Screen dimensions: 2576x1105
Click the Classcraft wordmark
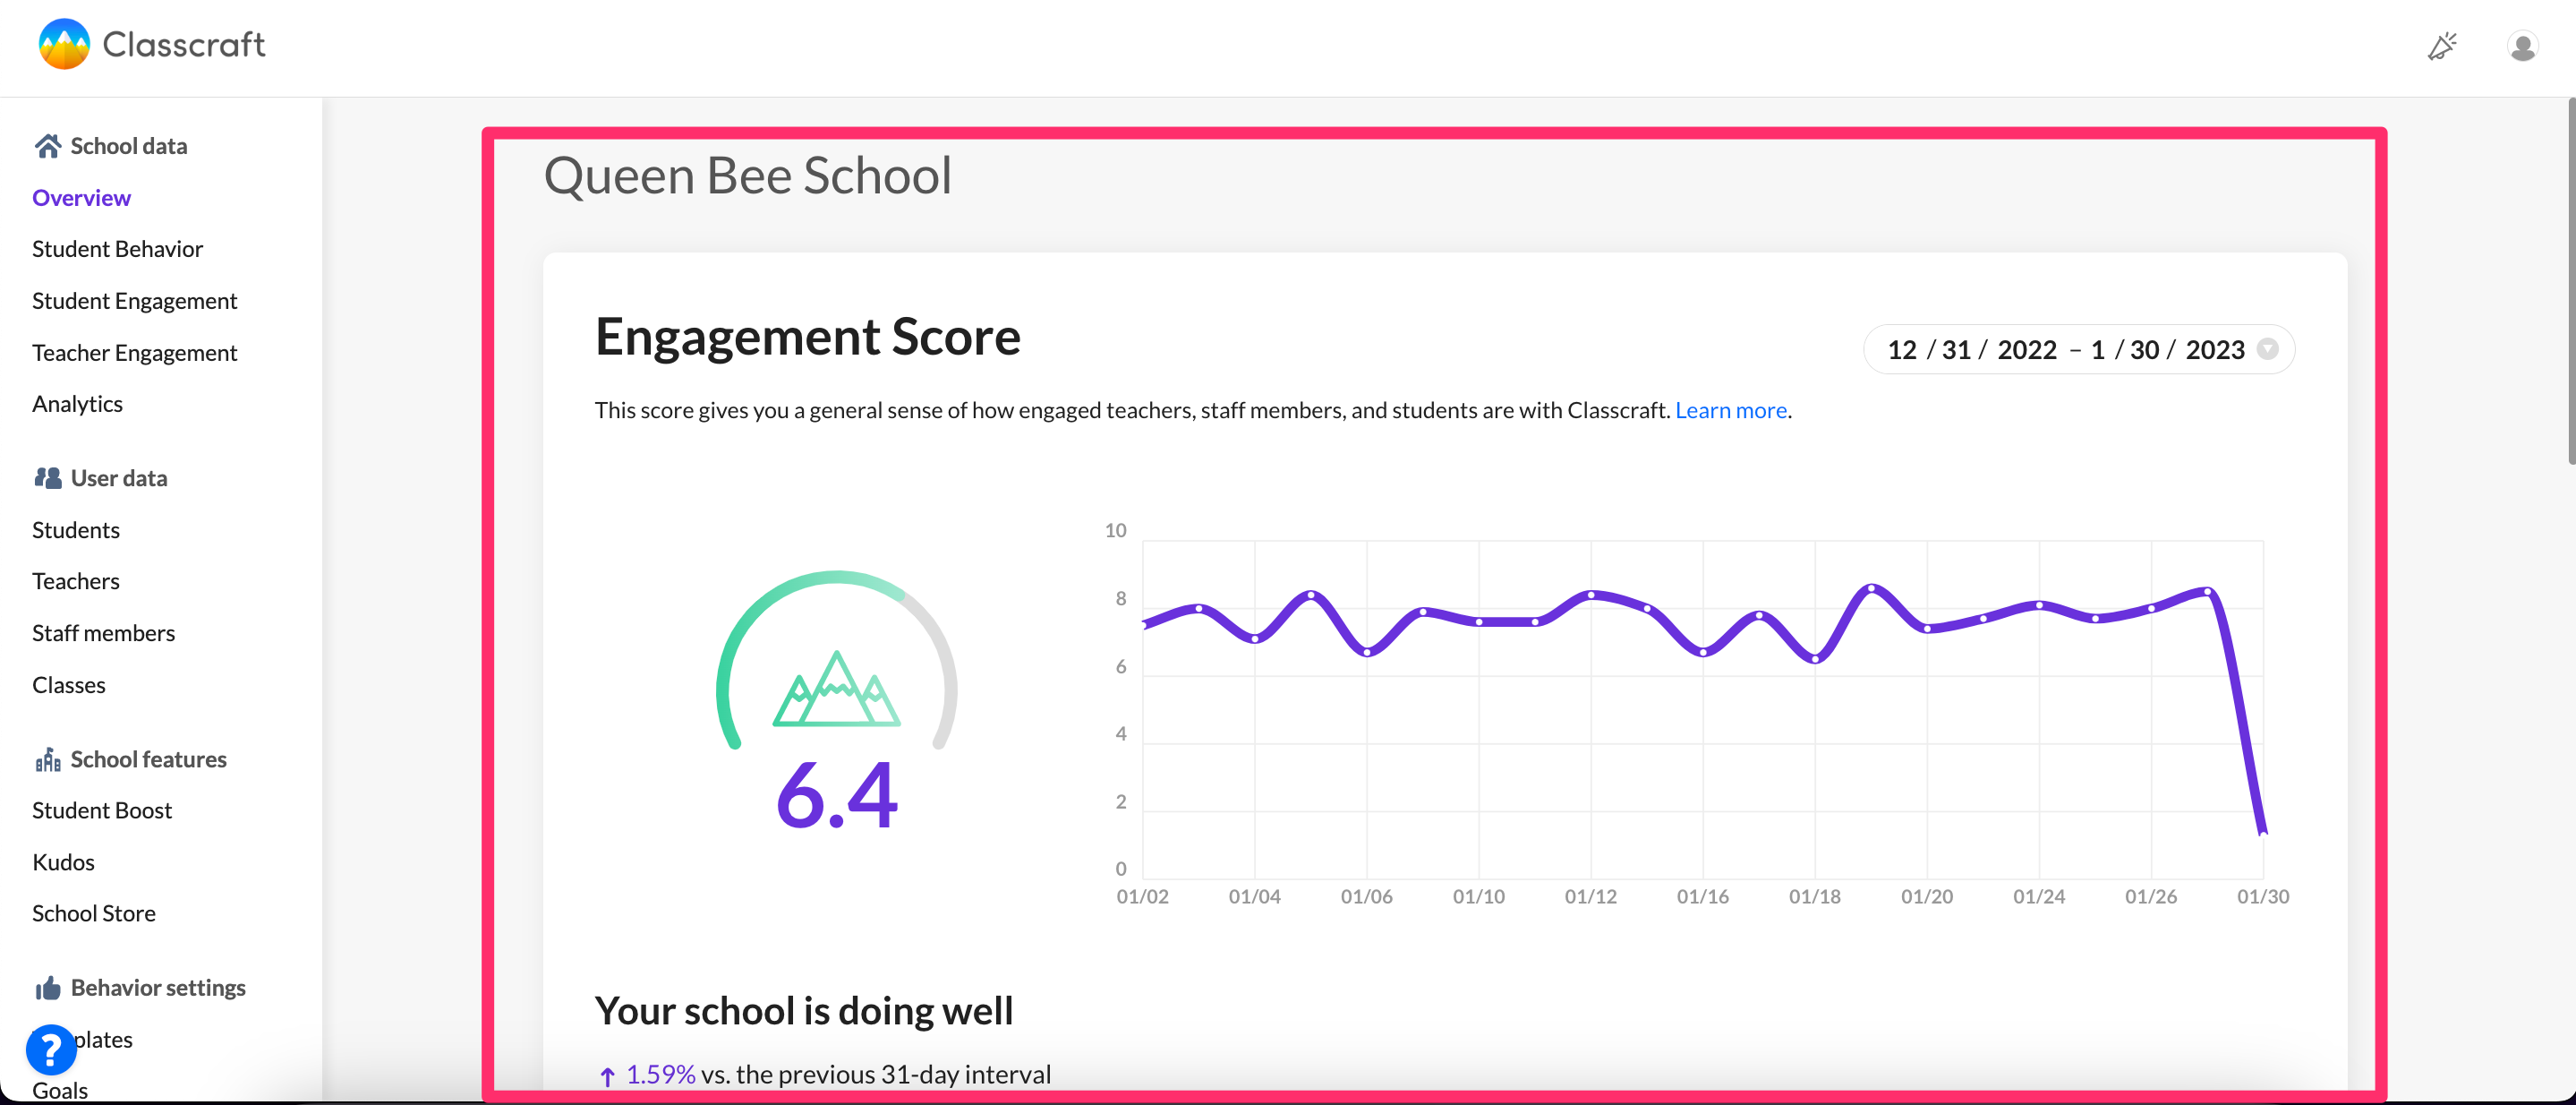[x=184, y=44]
